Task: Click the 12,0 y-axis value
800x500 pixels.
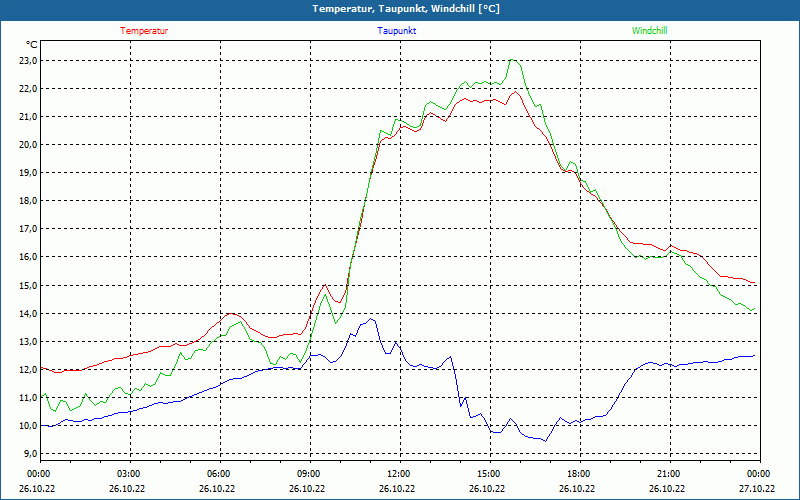Action: tap(28, 370)
